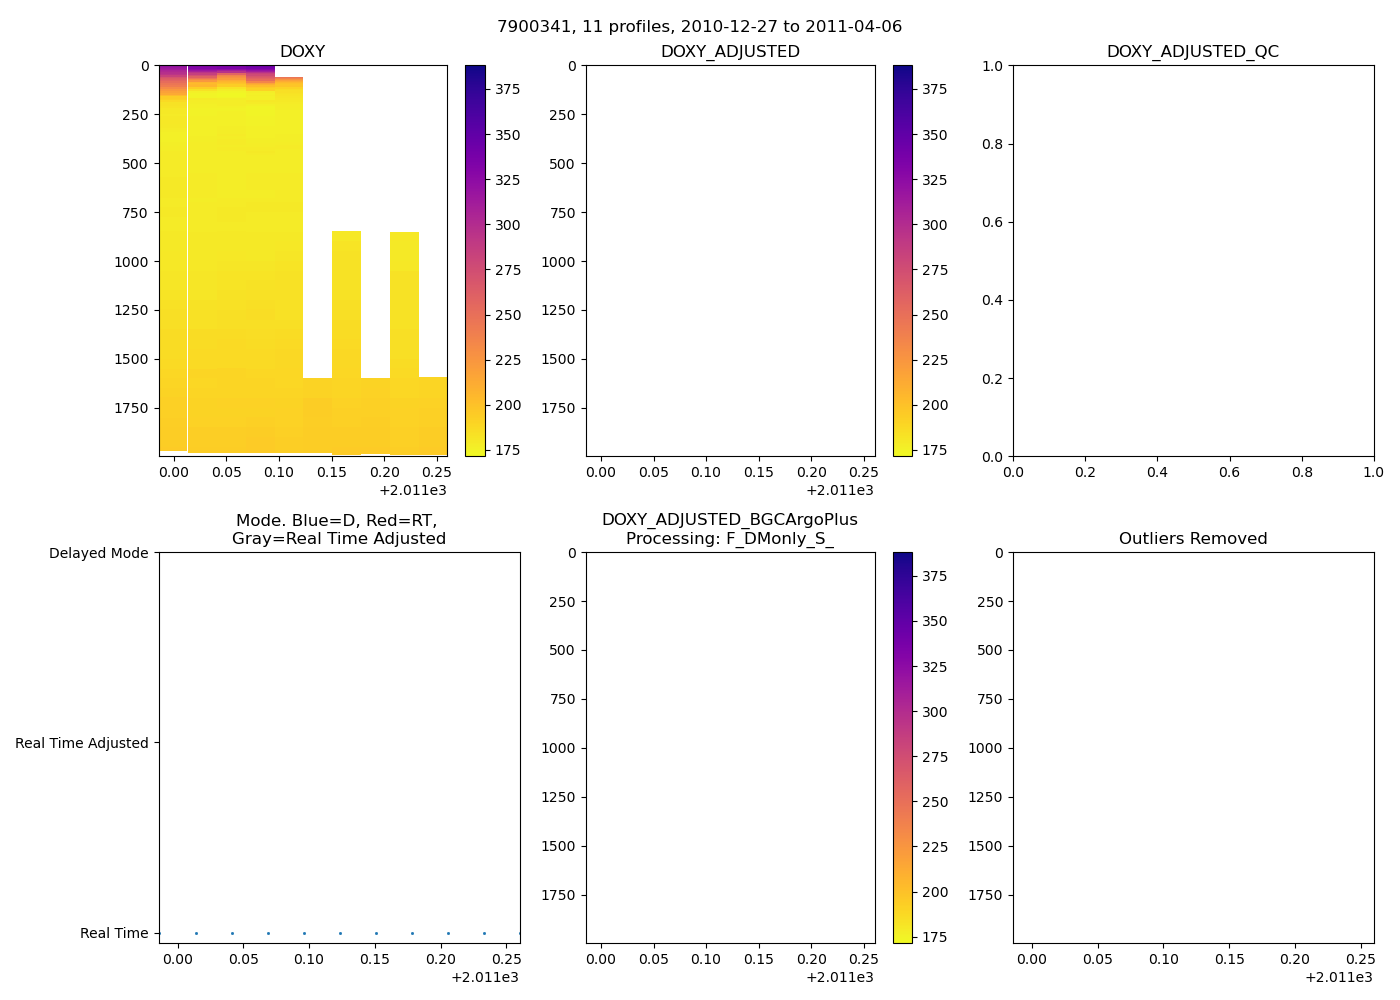Click the colorbar next to the BGCArgoPlus plot

pyautogui.click(x=902, y=747)
